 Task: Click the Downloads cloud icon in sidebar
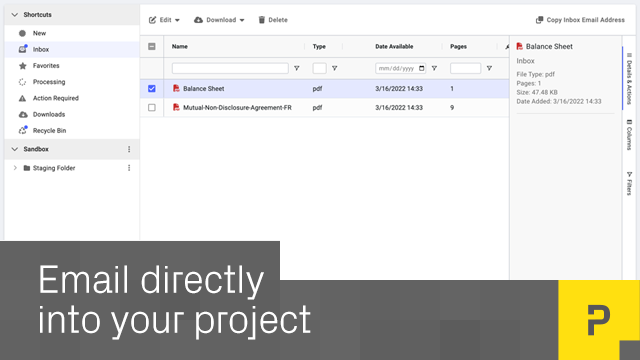(23, 115)
